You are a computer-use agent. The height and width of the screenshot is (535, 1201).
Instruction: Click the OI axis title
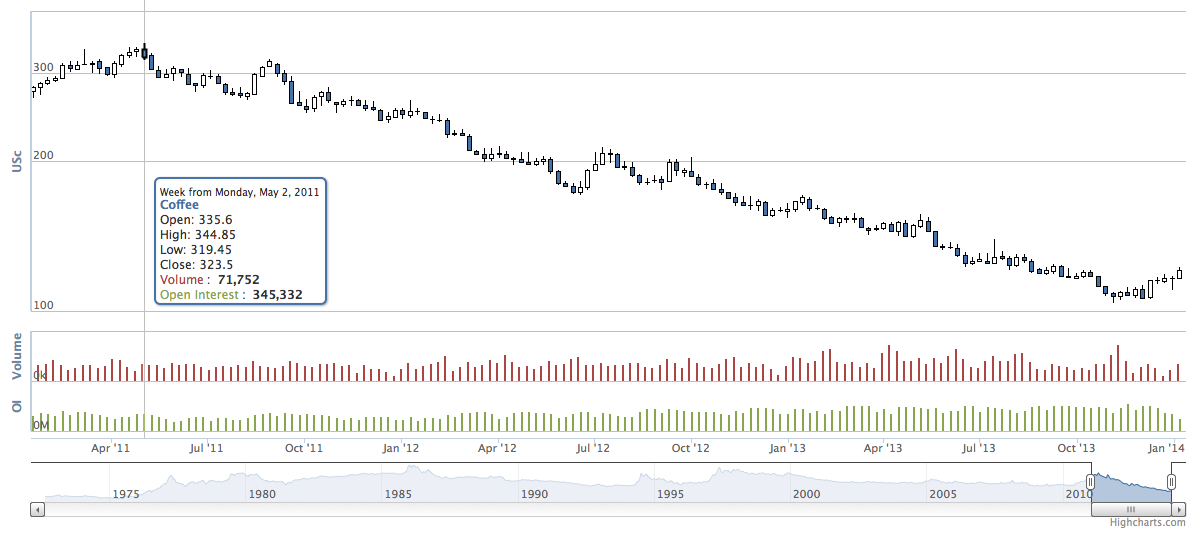point(17,405)
